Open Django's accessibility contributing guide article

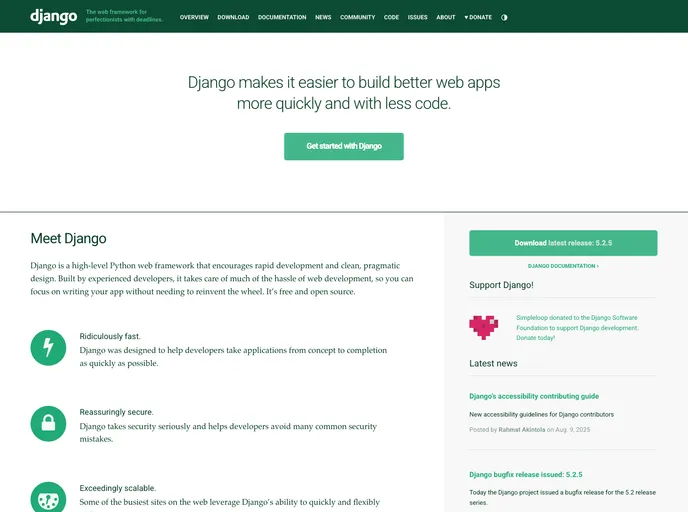pos(534,396)
